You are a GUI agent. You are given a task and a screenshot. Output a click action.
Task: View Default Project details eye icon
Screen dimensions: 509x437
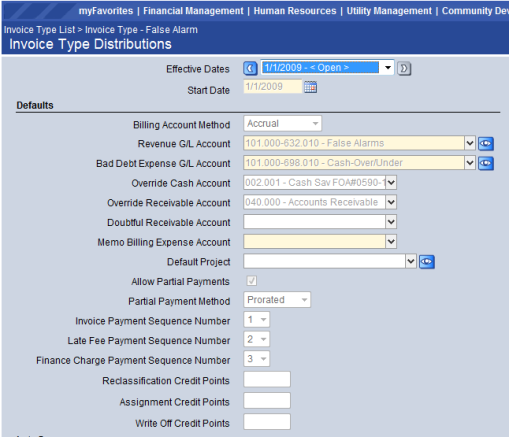coord(427,262)
